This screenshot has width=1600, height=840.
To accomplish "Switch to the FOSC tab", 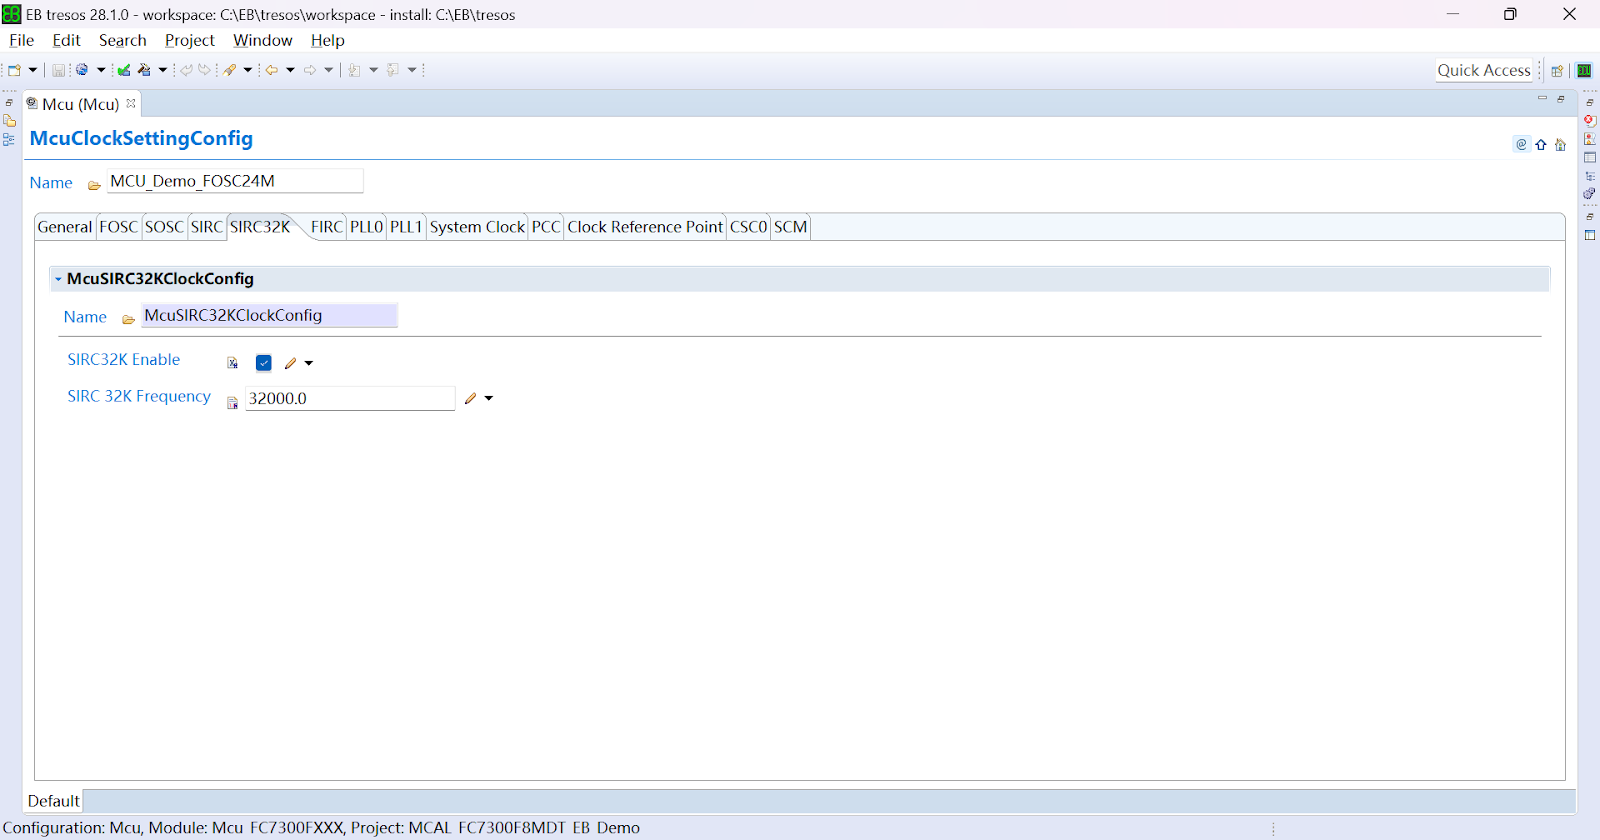I will (x=118, y=227).
